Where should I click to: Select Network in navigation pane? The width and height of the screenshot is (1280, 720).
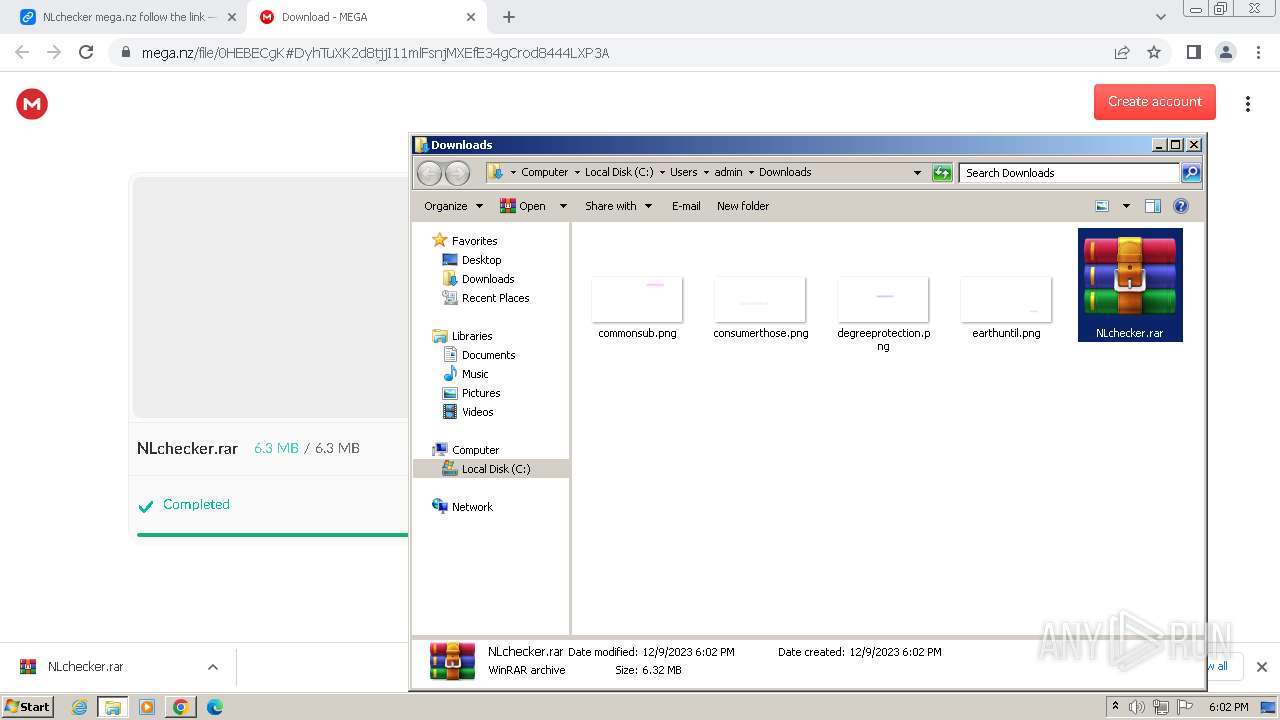click(472, 507)
